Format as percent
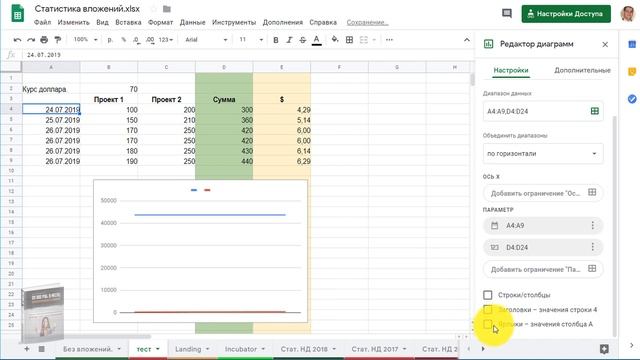640x360 pixels. [x=123, y=40]
